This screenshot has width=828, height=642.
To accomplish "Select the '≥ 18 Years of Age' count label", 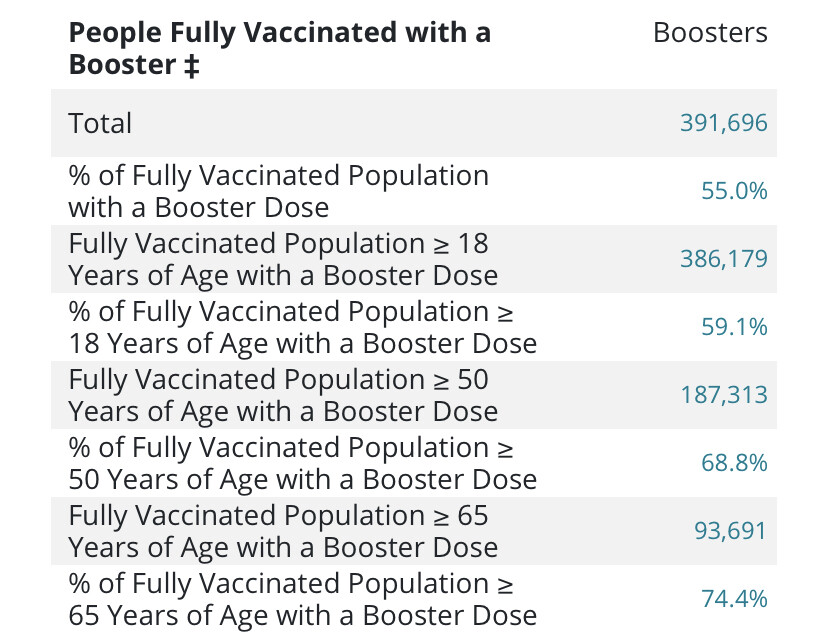I will (282, 259).
